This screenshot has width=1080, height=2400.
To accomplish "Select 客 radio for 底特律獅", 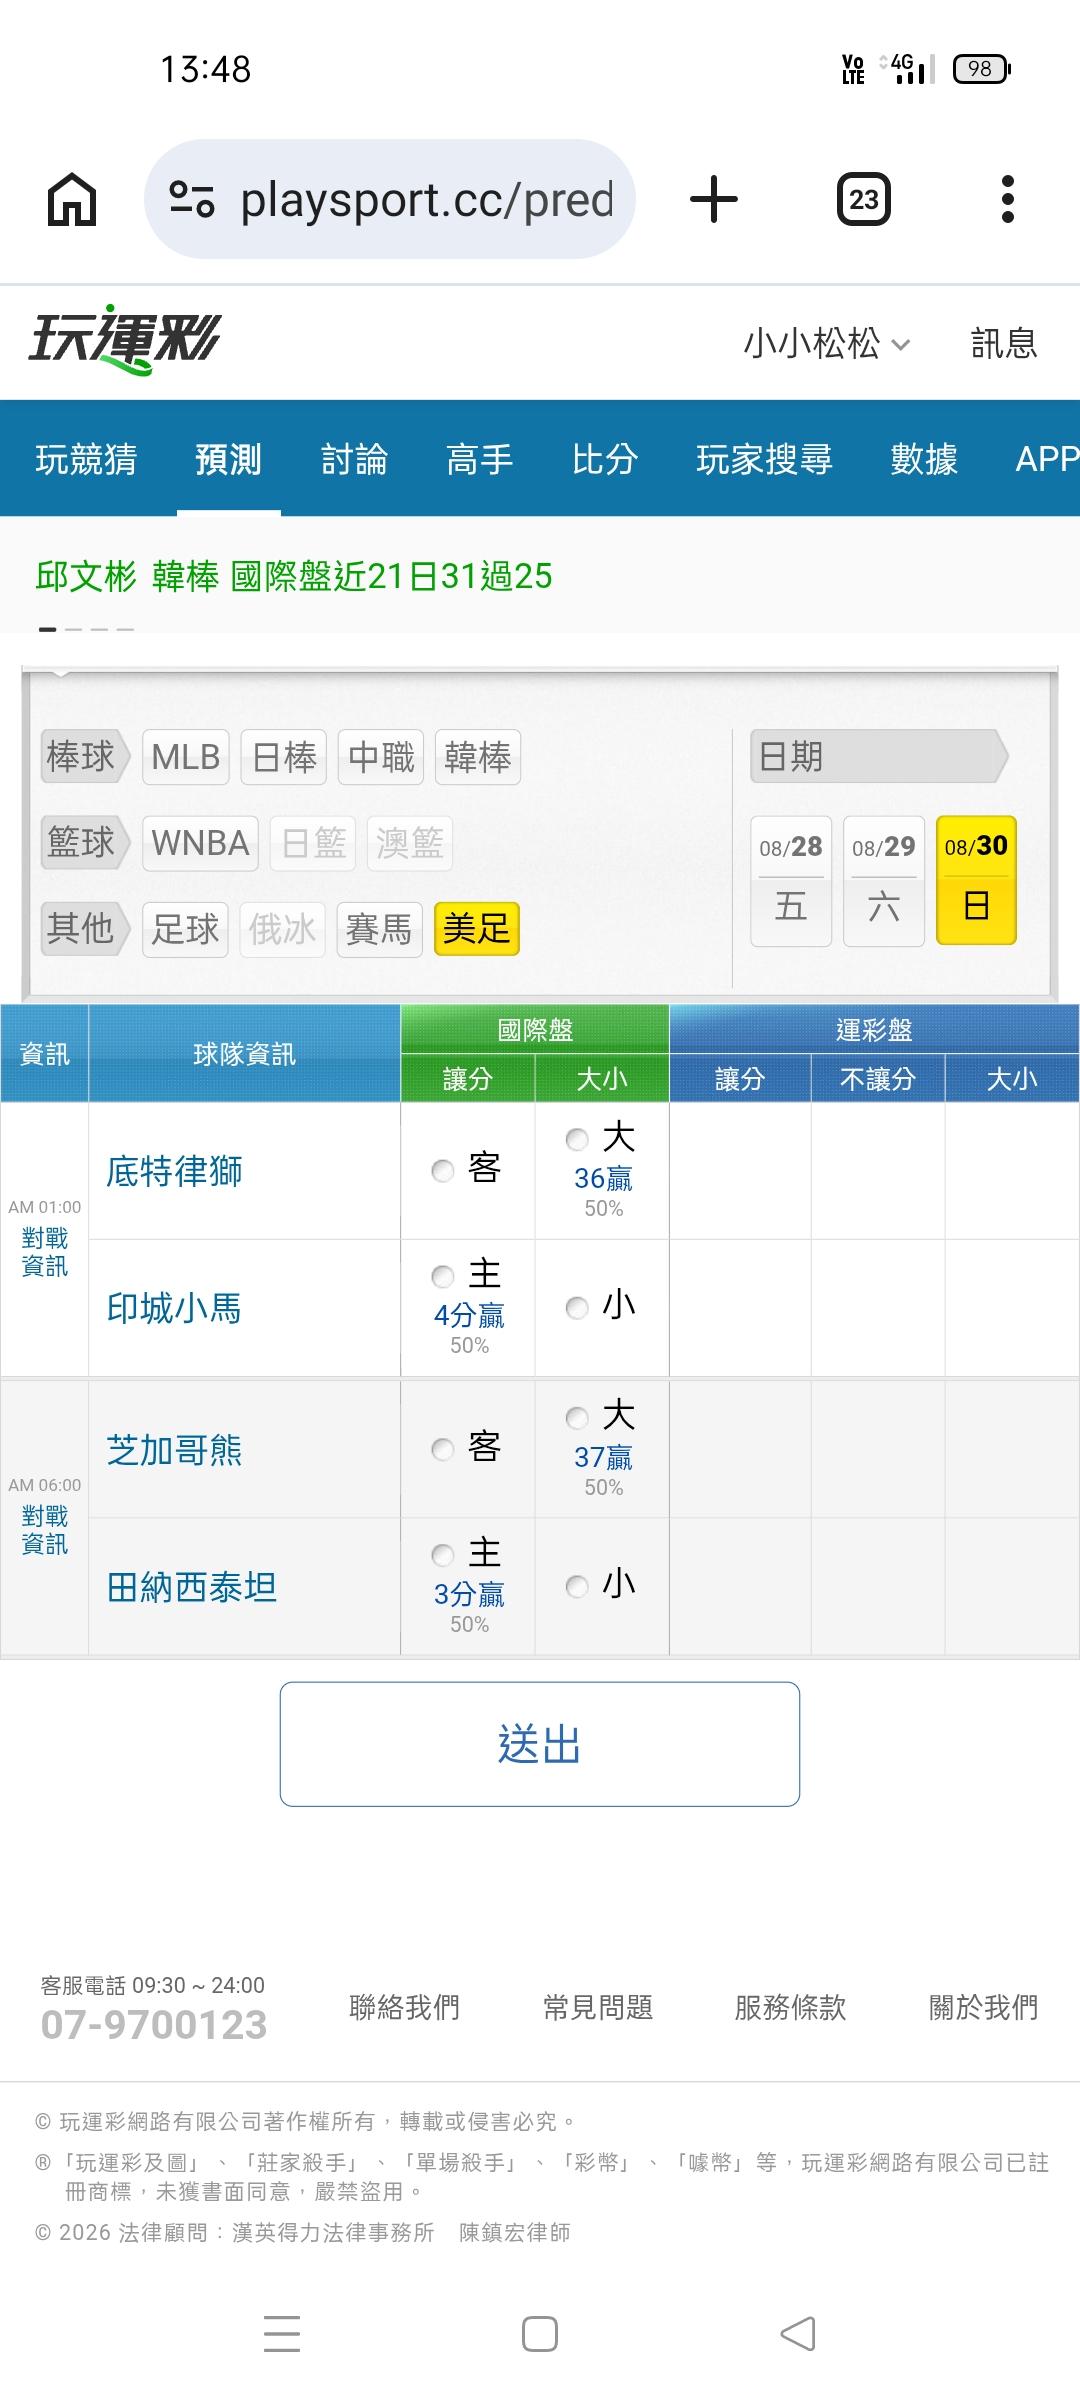I will tap(442, 1170).
